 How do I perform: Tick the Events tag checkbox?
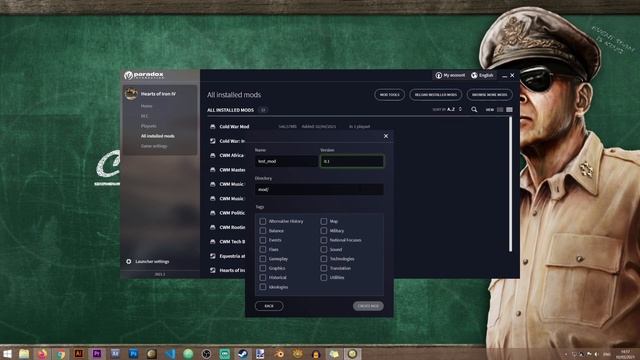coord(262,240)
